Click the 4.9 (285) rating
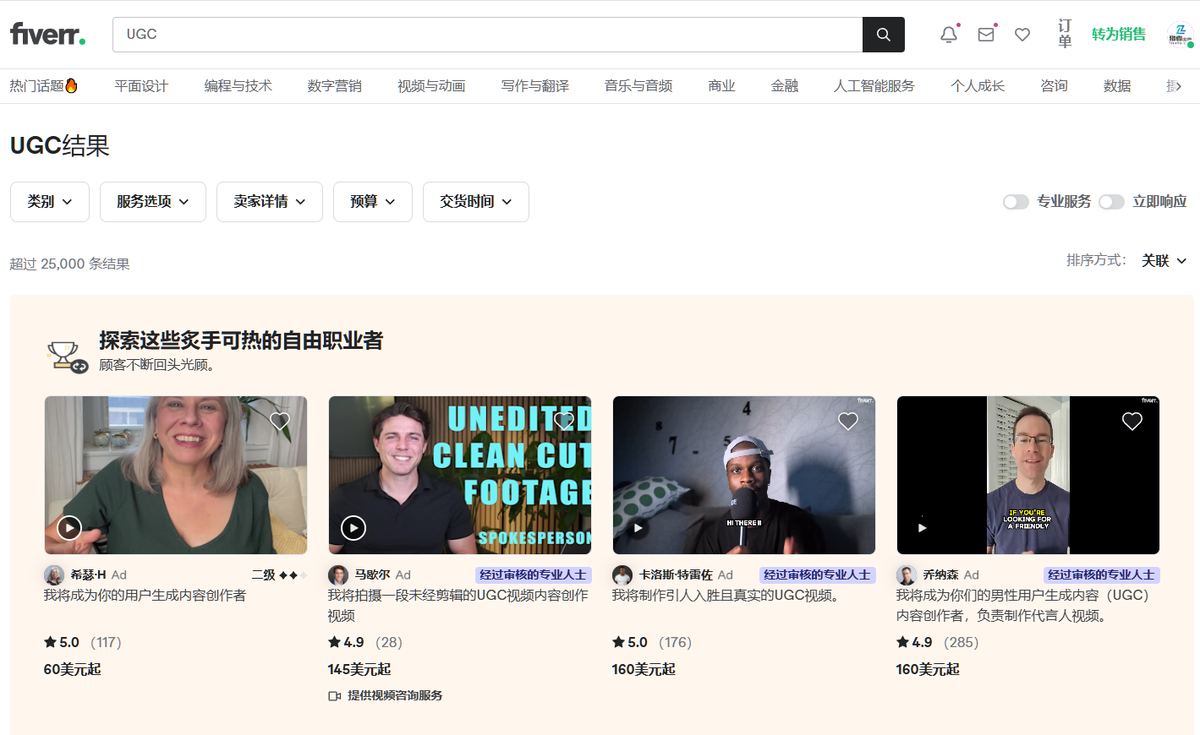The height and width of the screenshot is (735, 1200). [x=936, y=642]
